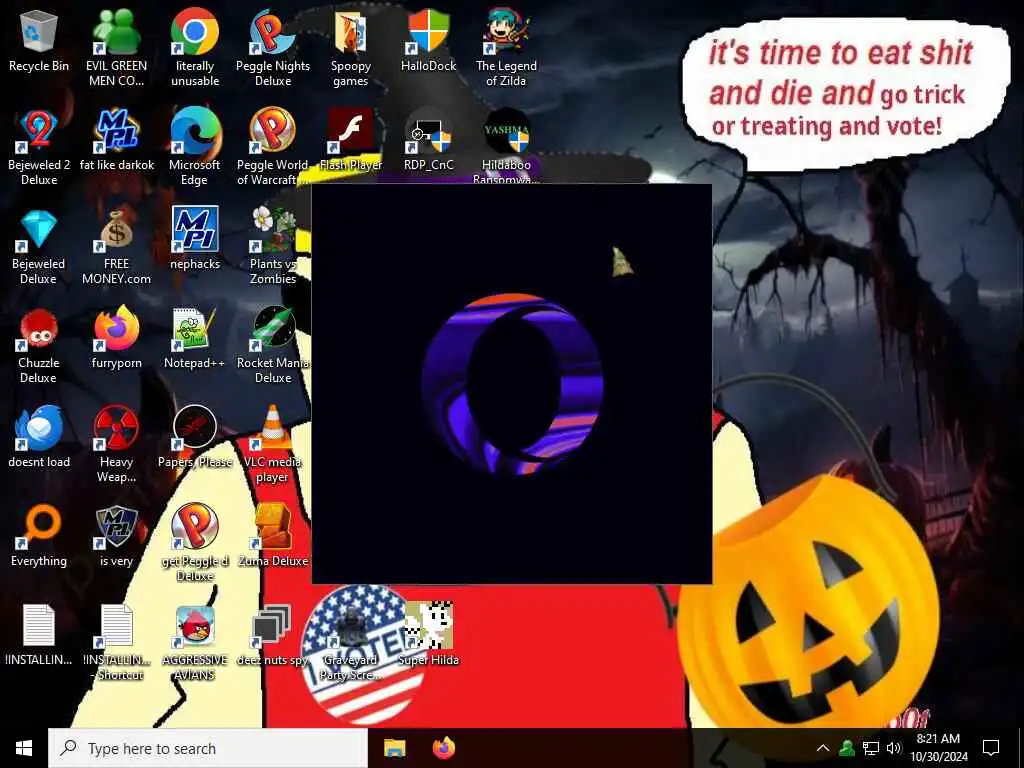Select the VLC media player cone icon

[x=273, y=428]
